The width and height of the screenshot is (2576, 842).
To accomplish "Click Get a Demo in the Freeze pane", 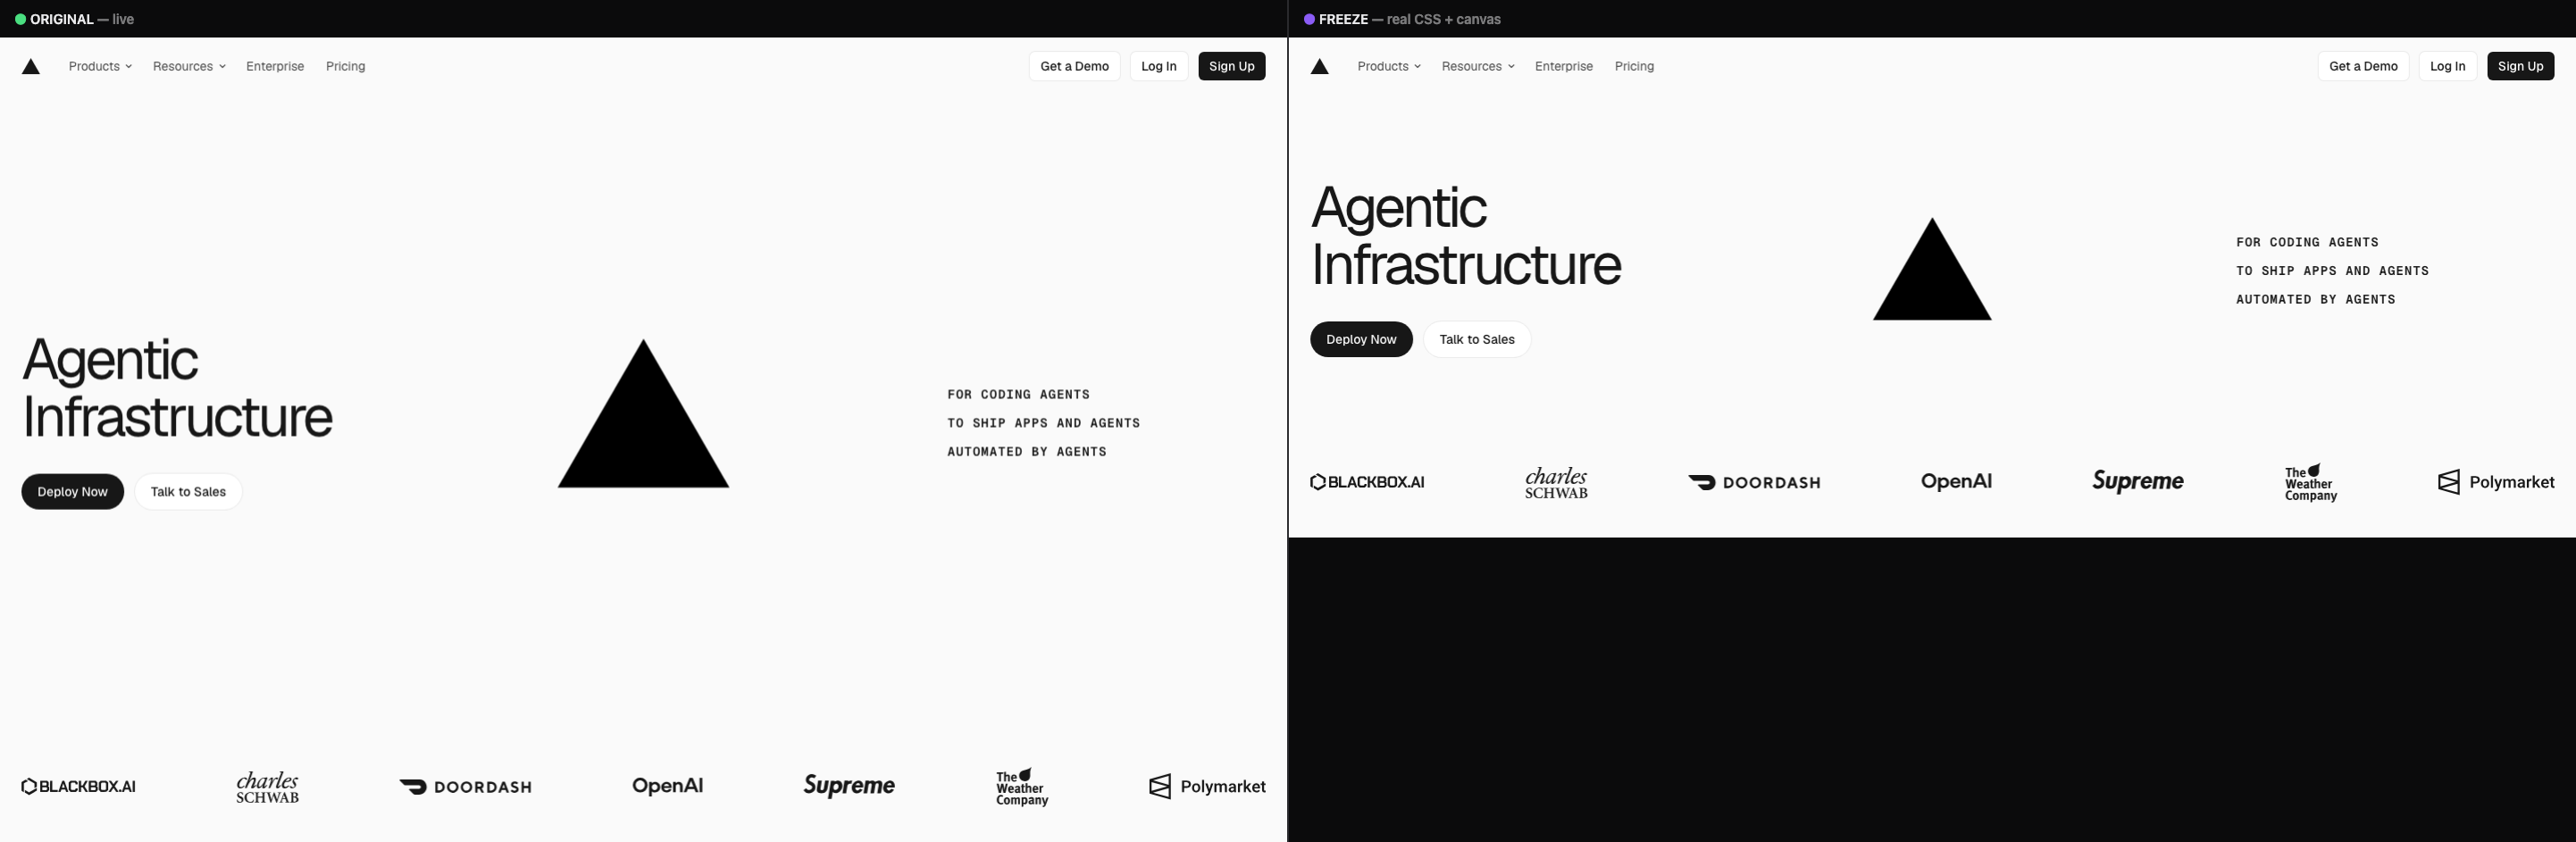I will (2363, 66).
